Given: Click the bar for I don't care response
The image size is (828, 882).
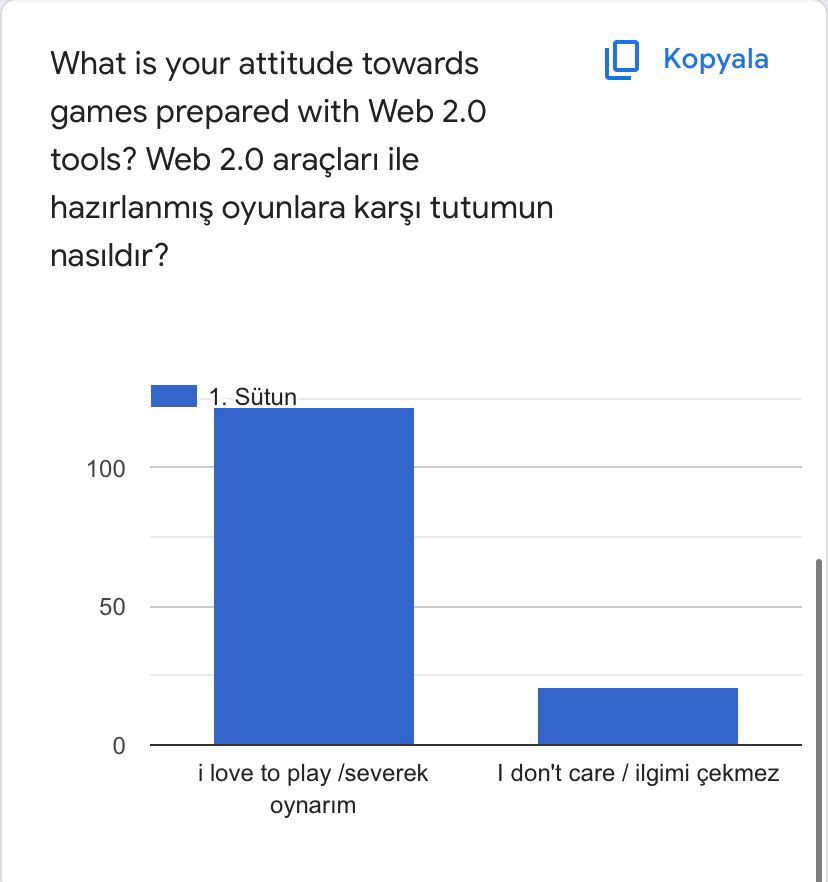Looking at the screenshot, I should point(637,715).
